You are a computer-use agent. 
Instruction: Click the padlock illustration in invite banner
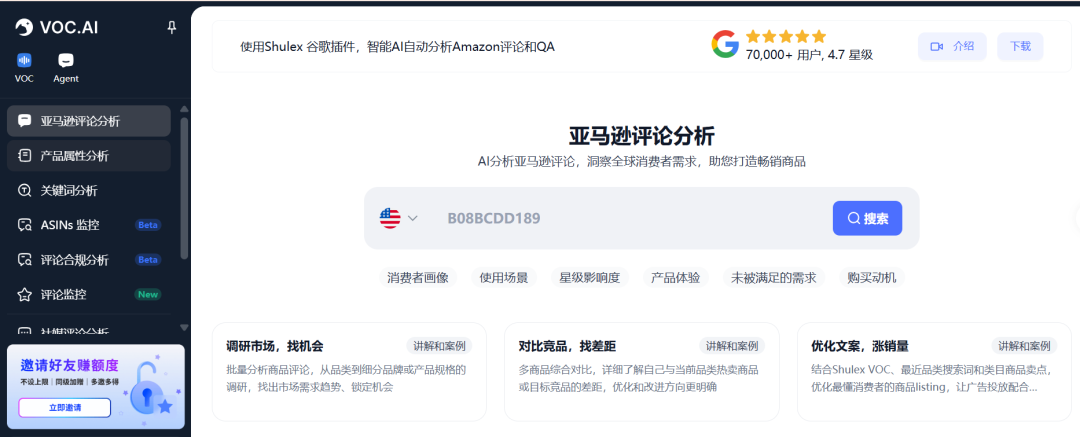(x=148, y=387)
